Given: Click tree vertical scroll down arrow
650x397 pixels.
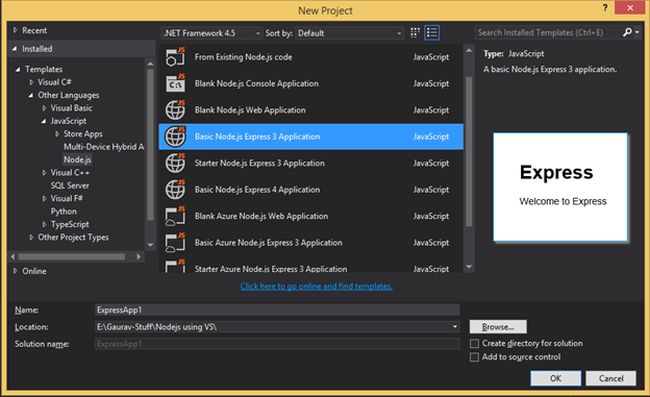Looking at the screenshot, I should click(150, 245).
